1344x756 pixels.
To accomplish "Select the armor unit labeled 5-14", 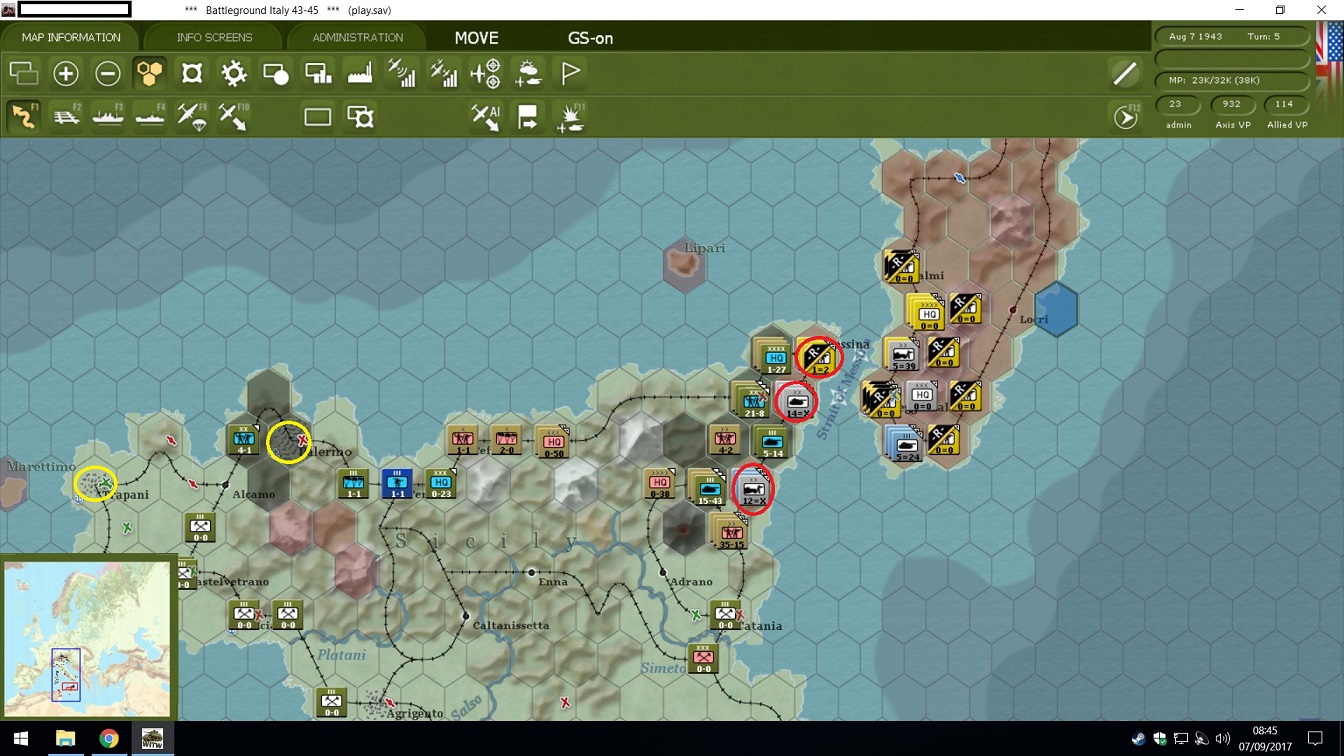I will [x=771, y=443].
